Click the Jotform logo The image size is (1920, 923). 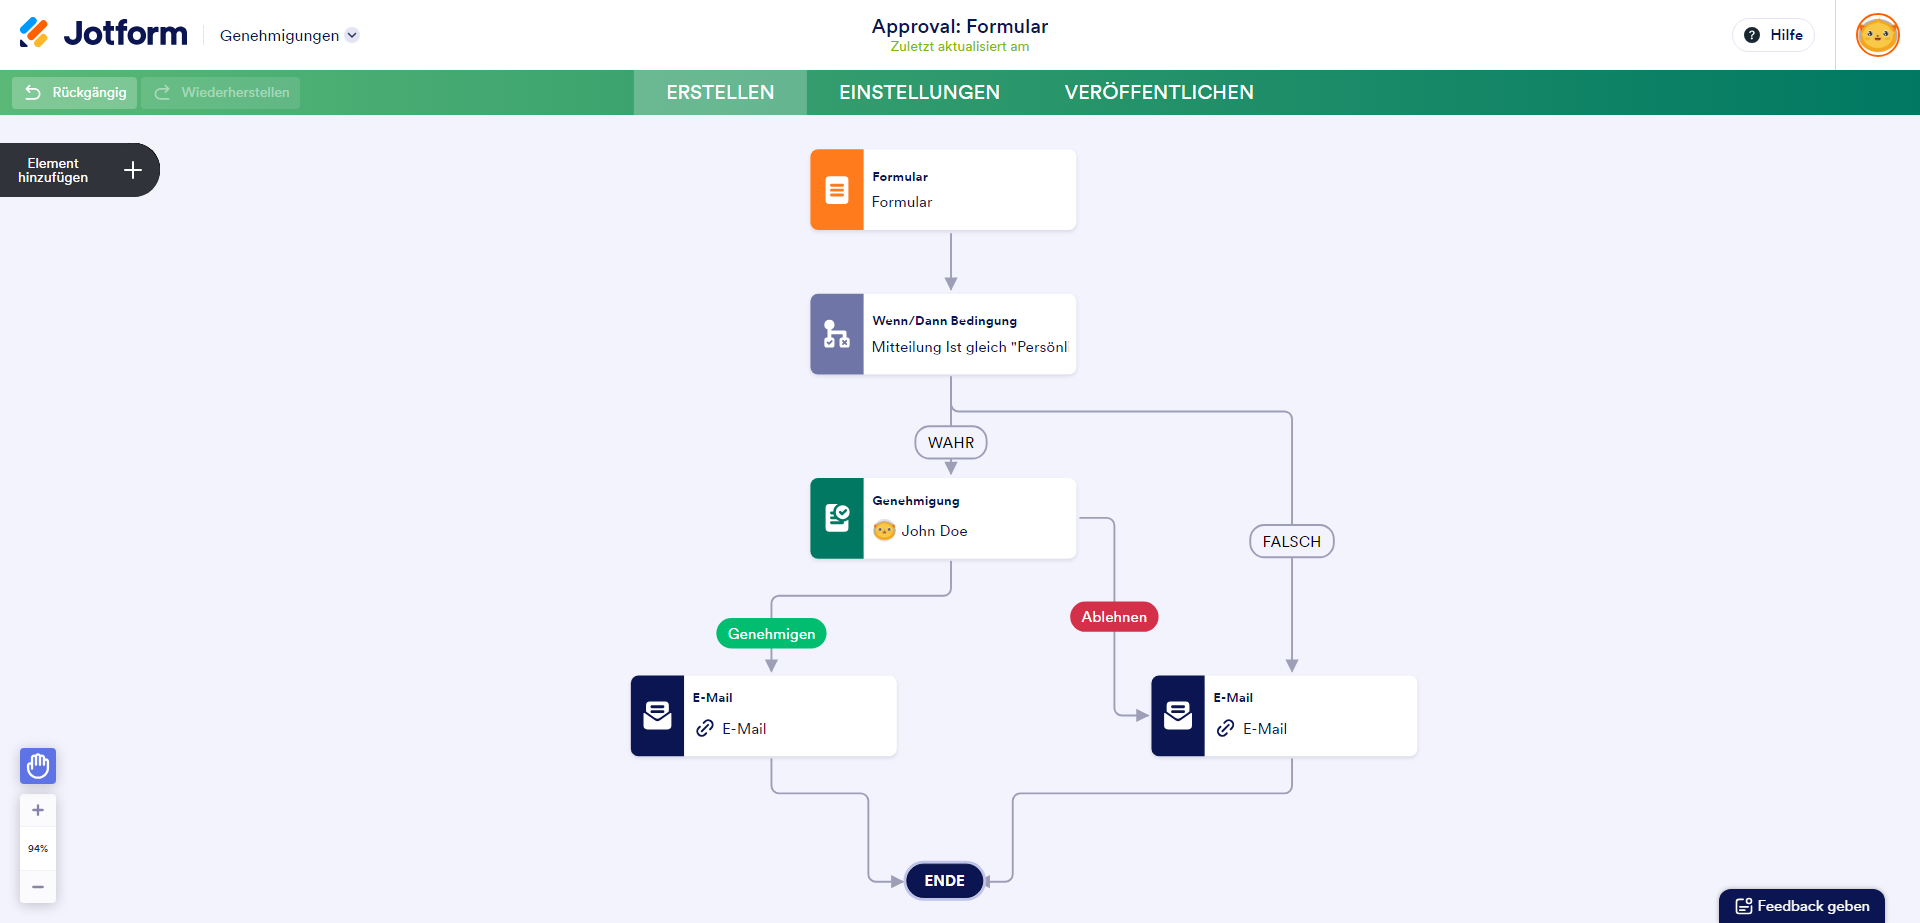point(104,34)
